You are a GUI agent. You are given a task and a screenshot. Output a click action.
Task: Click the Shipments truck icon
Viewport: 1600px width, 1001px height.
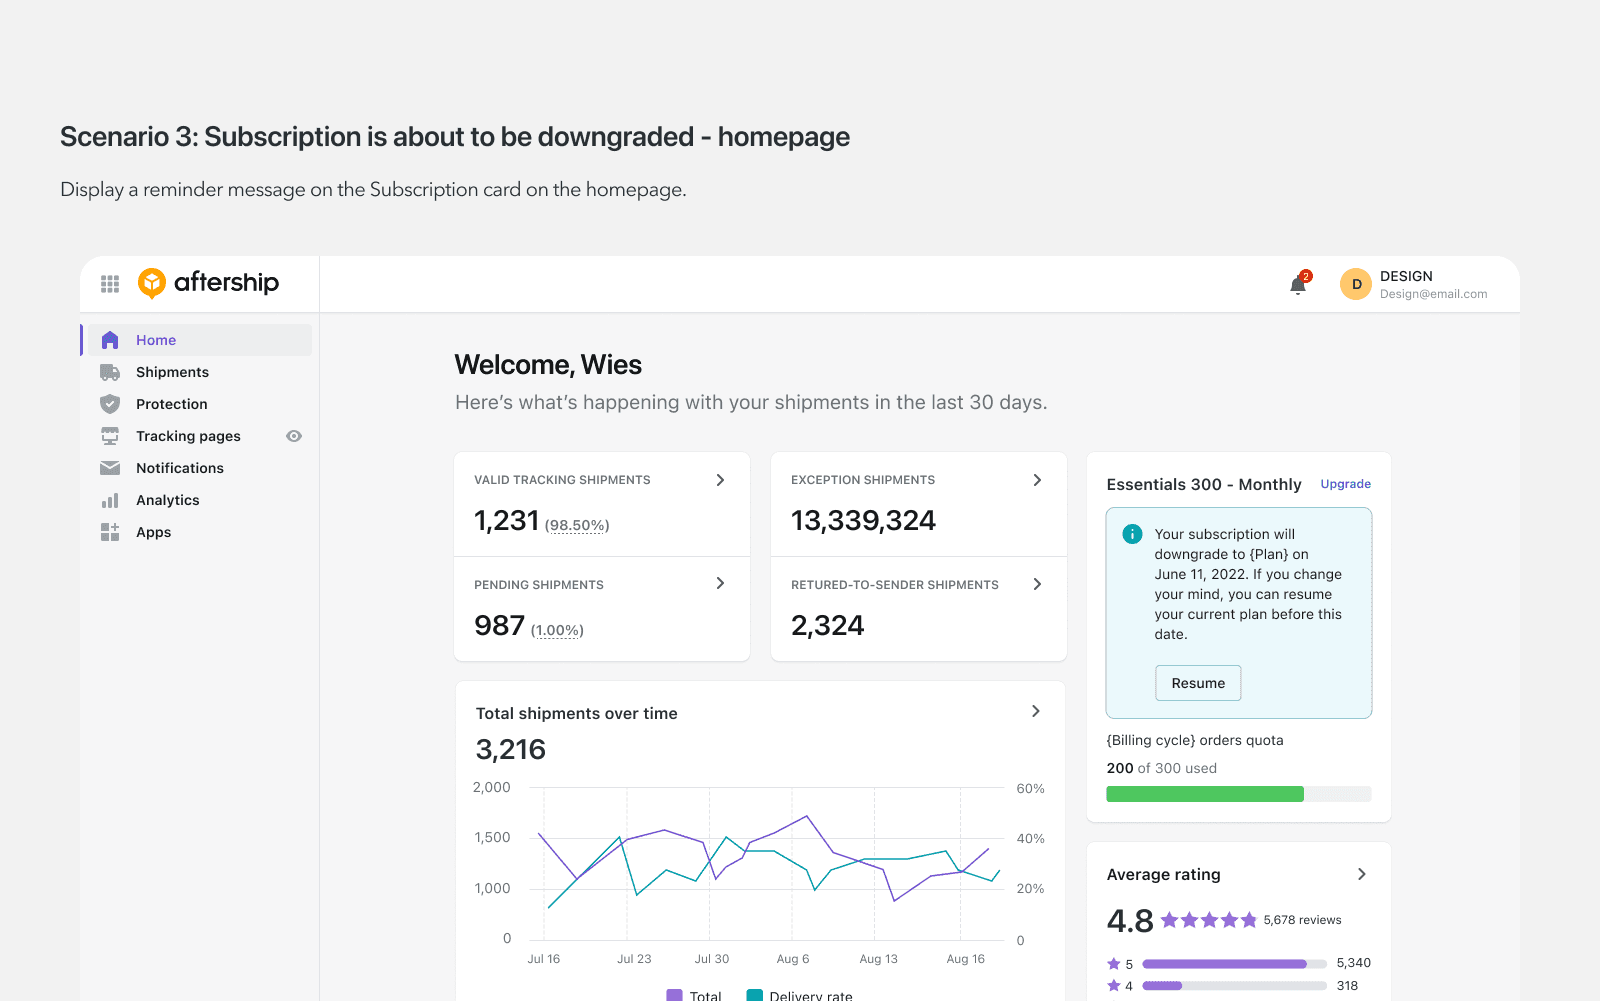click(x=110, y=372)
